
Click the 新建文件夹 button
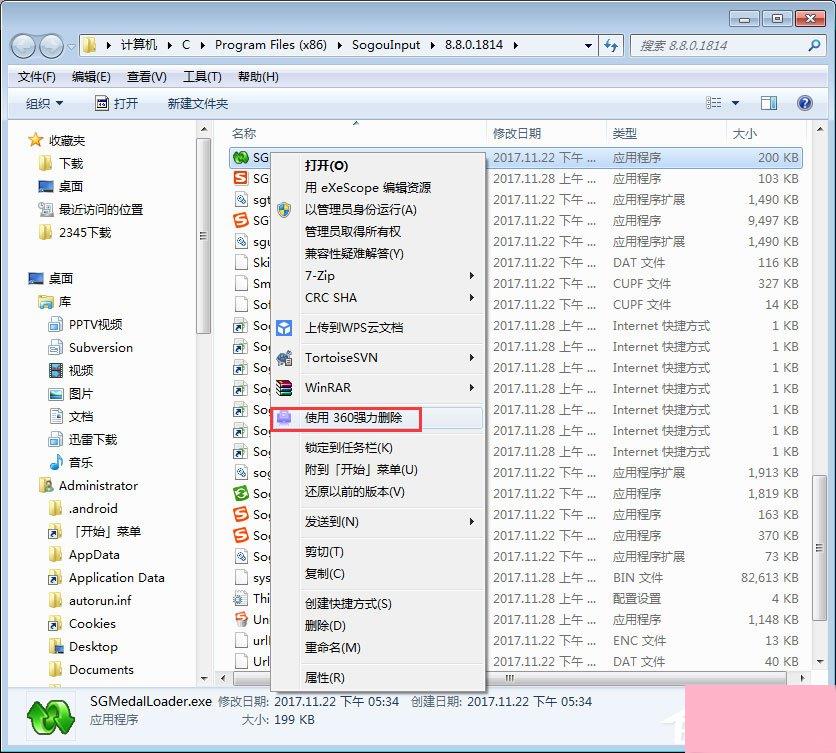[x=198, y=103]
